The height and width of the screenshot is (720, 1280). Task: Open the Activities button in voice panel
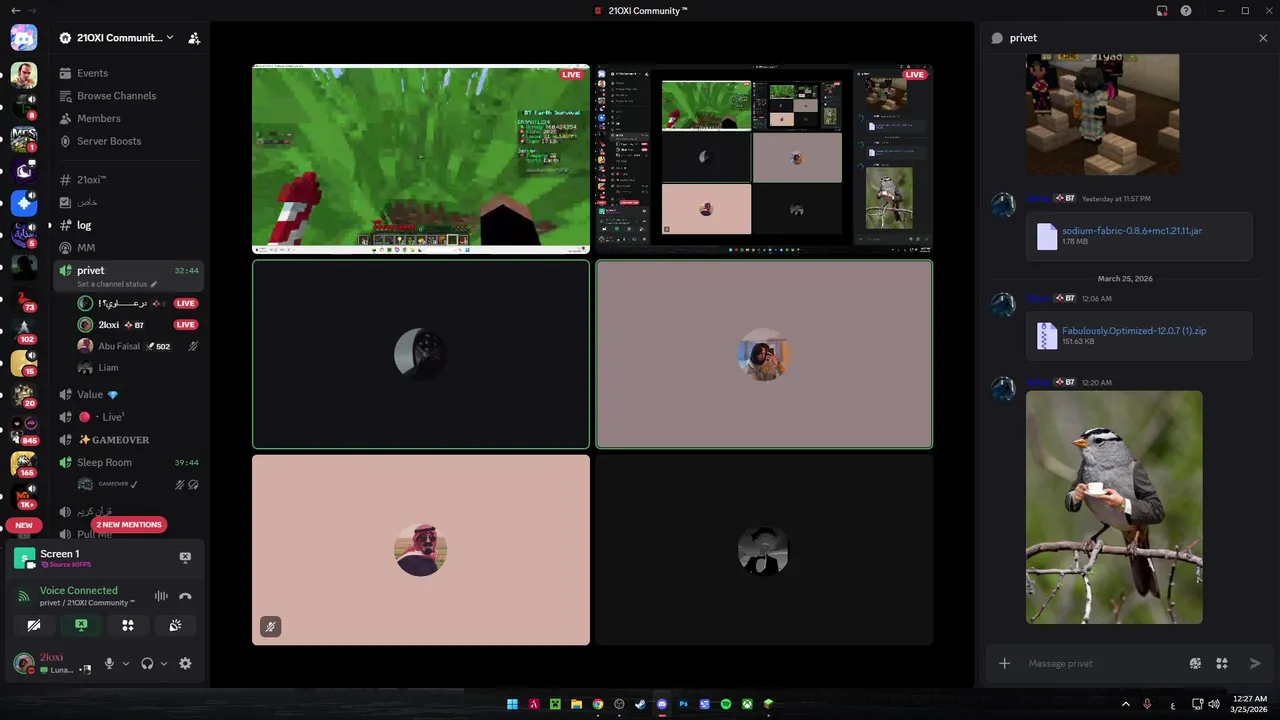click(128, 626)
